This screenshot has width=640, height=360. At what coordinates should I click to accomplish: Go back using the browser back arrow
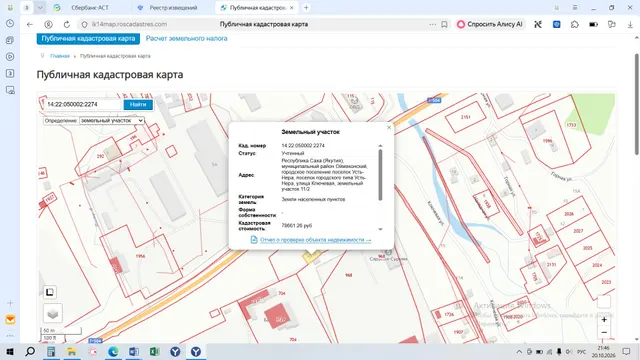(30, 24)
